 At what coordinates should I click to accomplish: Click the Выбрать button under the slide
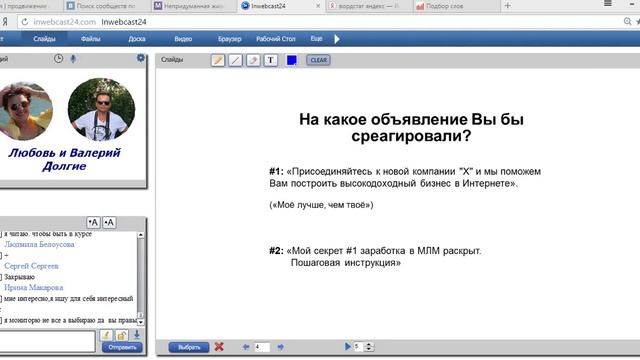coord(189,347)
